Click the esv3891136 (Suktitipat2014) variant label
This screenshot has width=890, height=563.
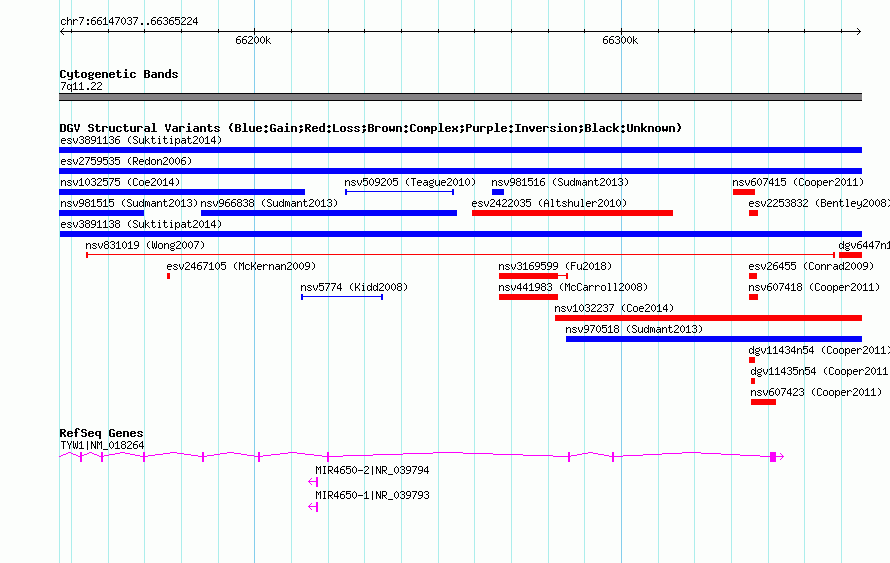point(141,140)
